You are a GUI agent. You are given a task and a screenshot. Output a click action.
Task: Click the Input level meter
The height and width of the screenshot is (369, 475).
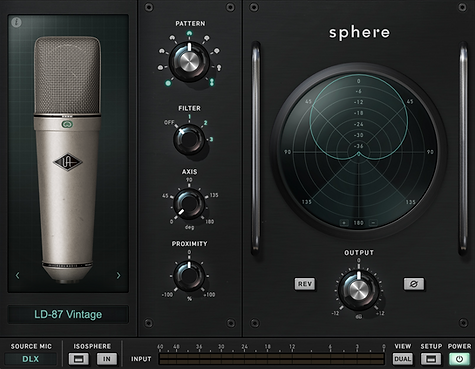(272, 359)
